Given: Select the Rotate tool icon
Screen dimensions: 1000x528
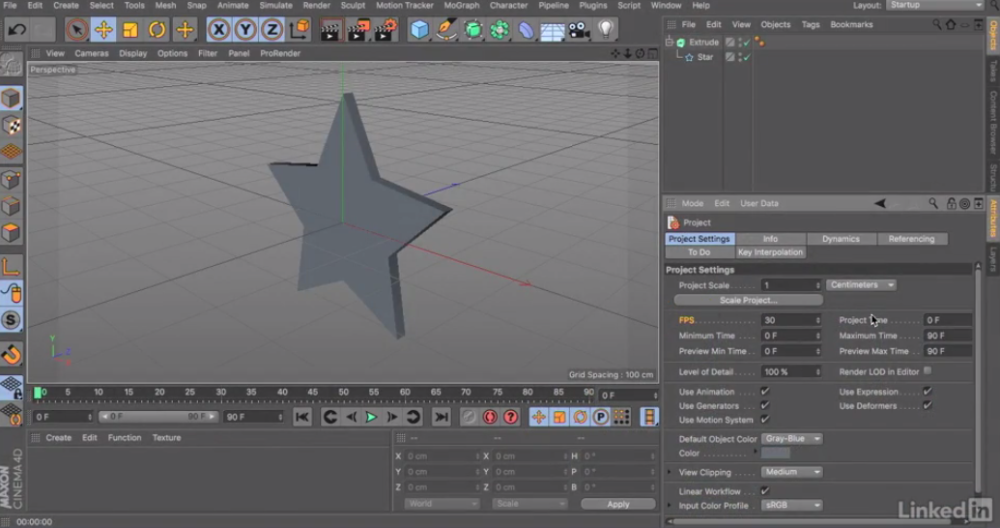Looking at the screenshot, I should click(157, 29).
